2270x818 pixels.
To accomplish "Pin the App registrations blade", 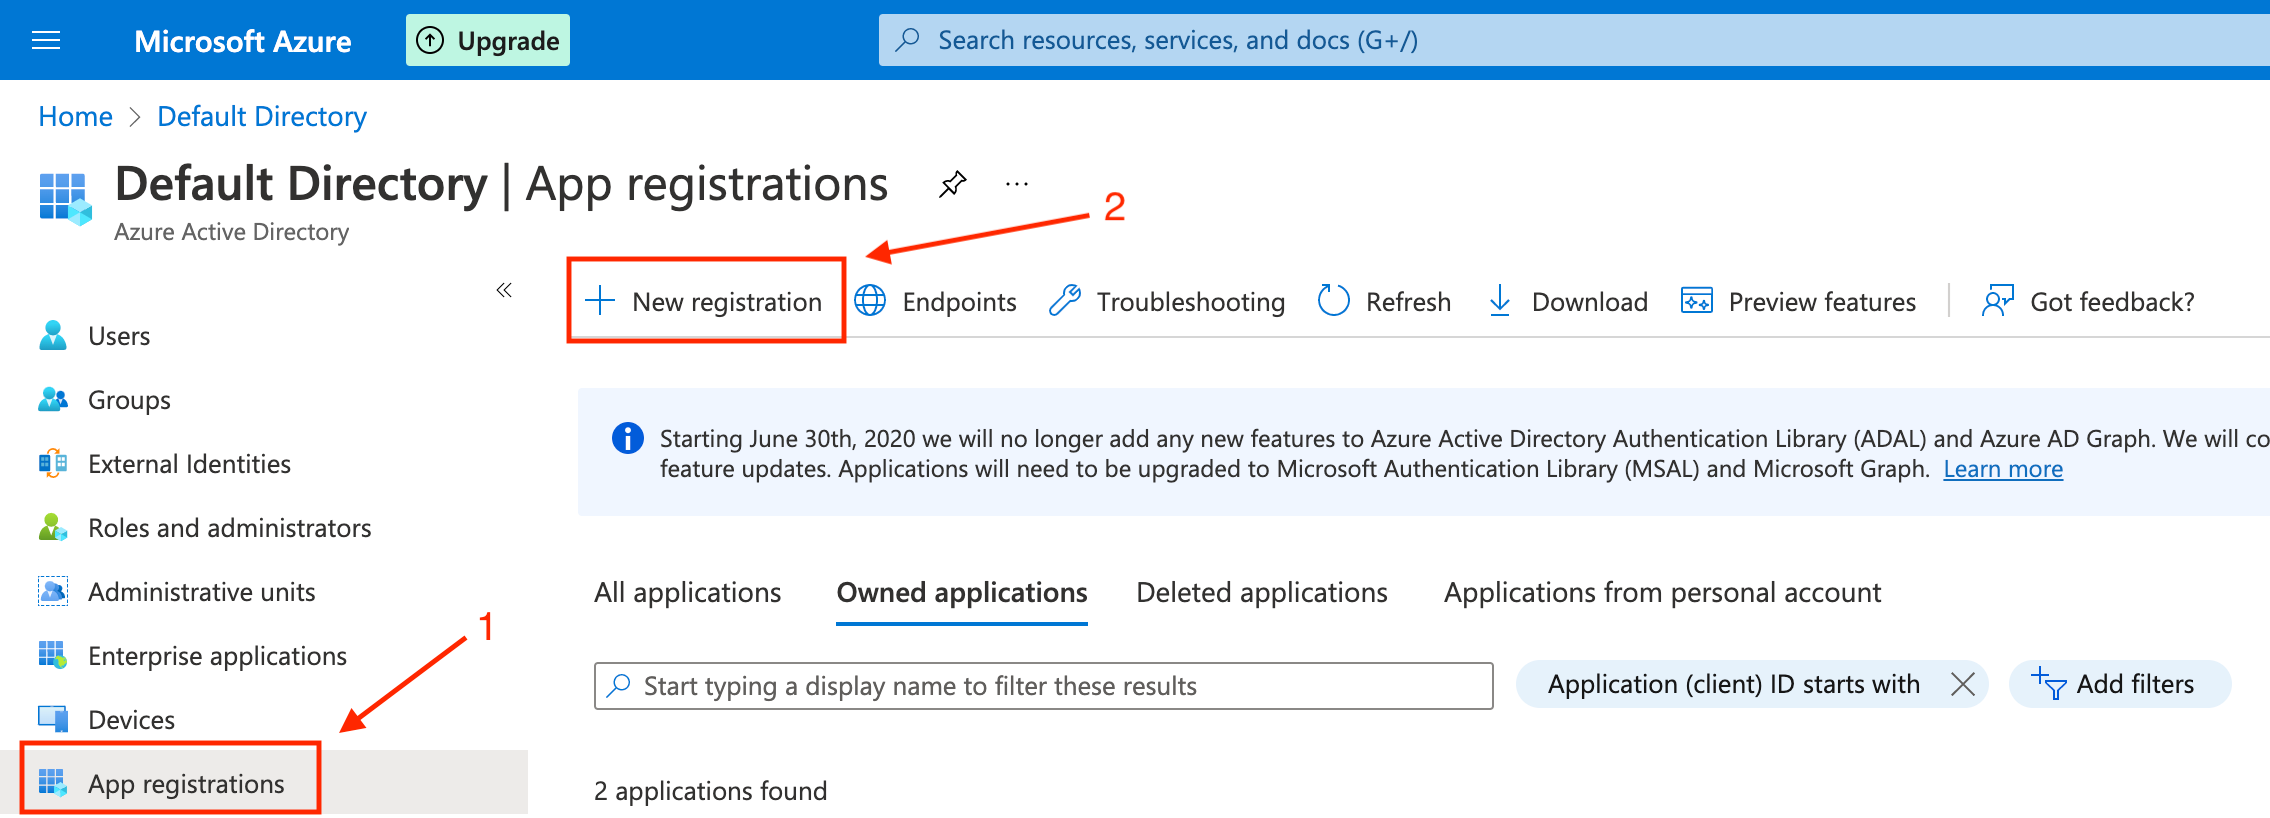I will click(952, 184).
